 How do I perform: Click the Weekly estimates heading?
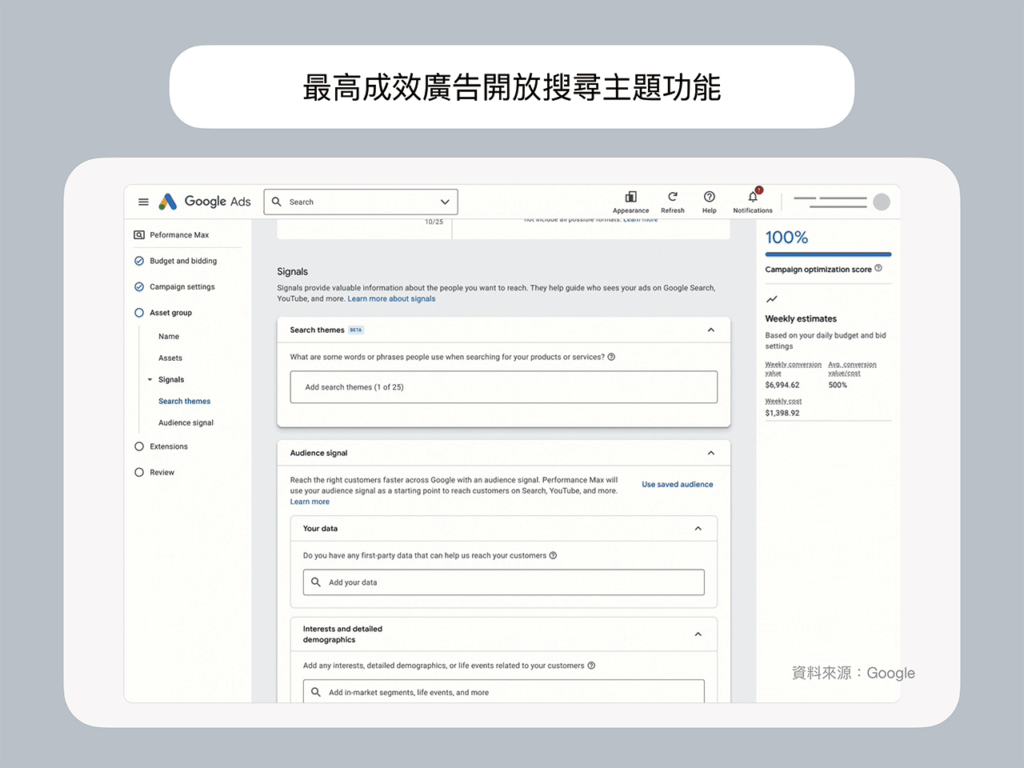point(801,319)
